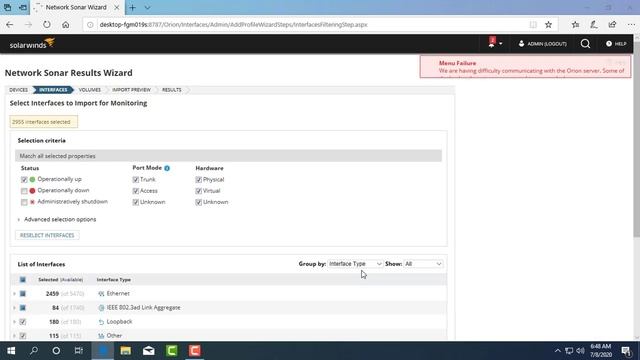
Task: Uncheck Operationally up status
Action: click(x=24, y=180)
